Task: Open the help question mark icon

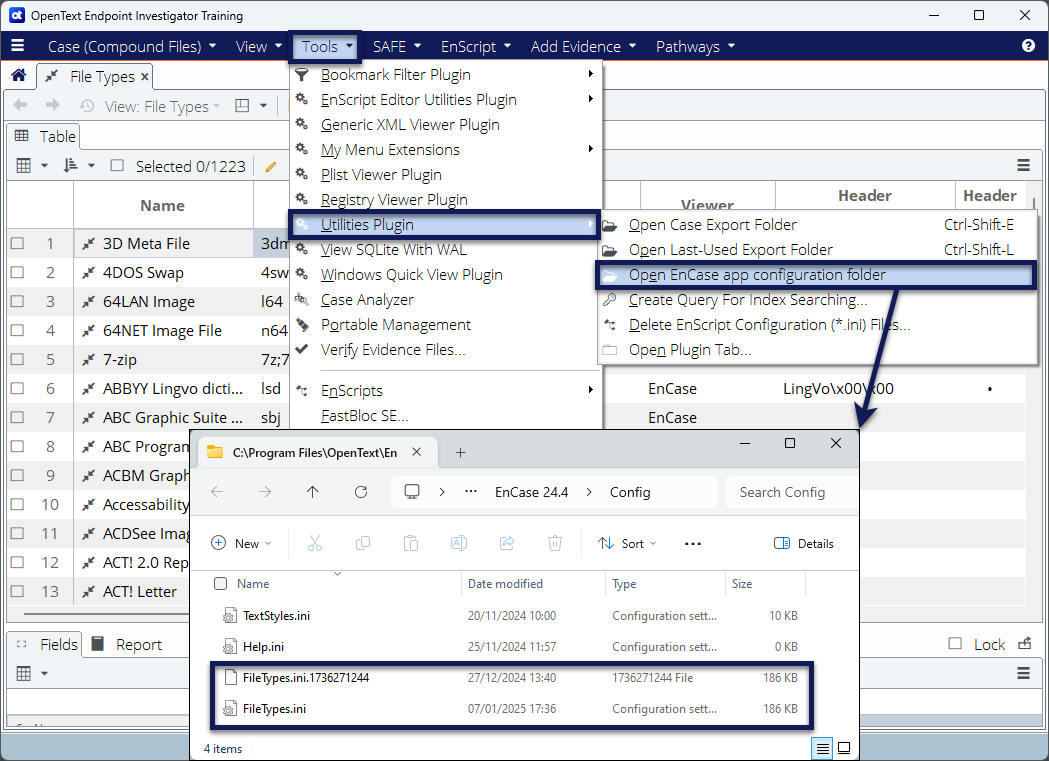Action: [1028, 45]
